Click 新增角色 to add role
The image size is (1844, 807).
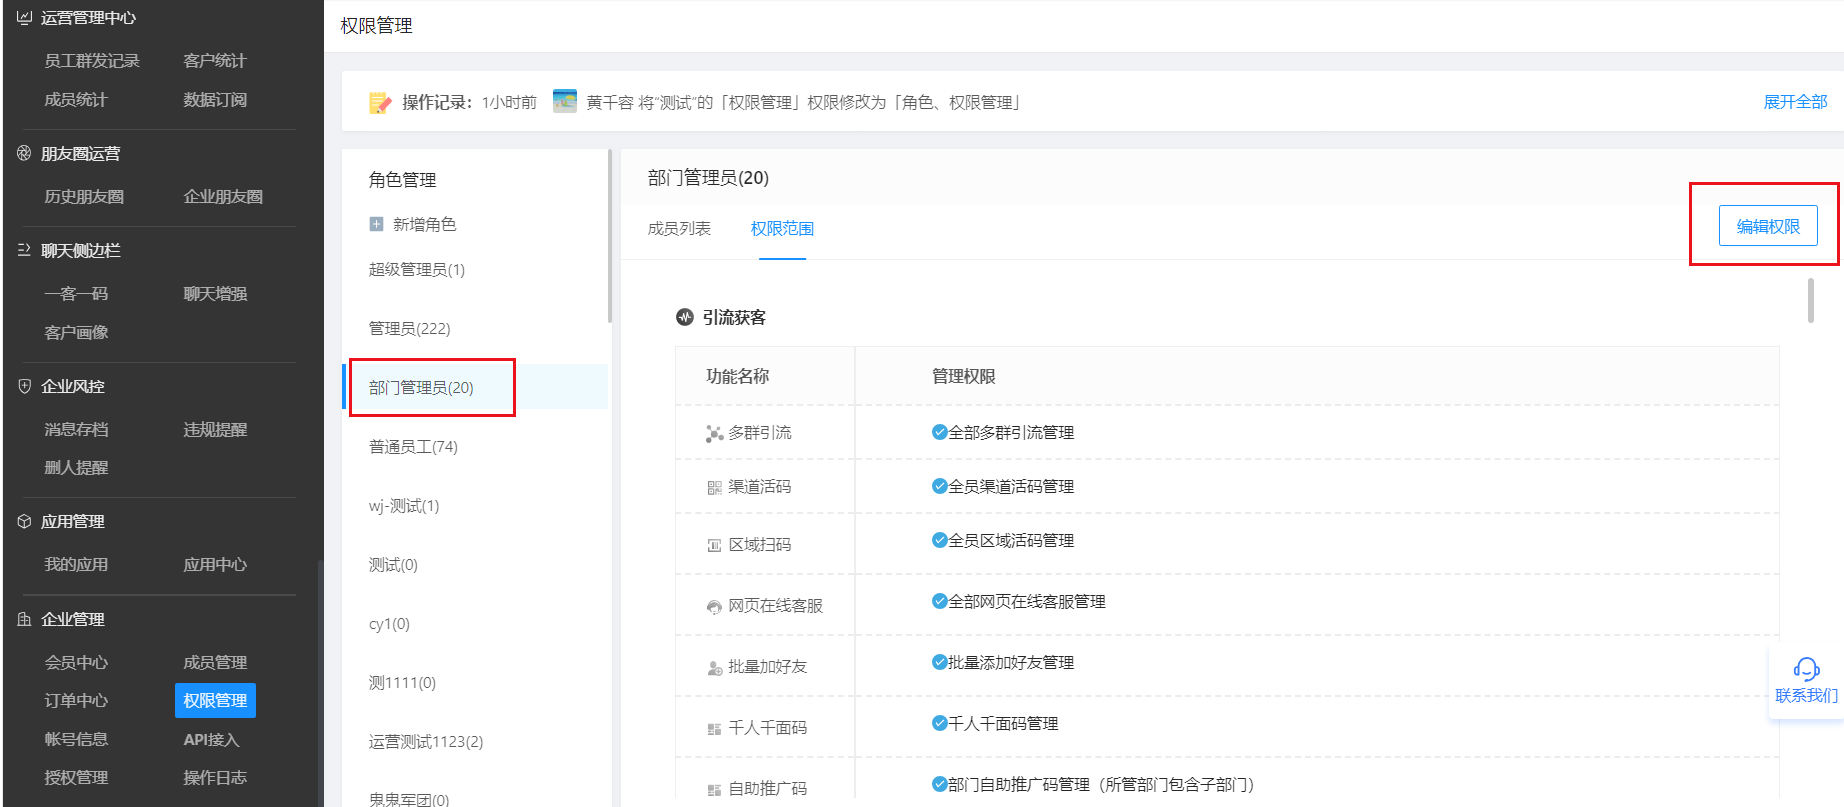(x=424, y=224)
